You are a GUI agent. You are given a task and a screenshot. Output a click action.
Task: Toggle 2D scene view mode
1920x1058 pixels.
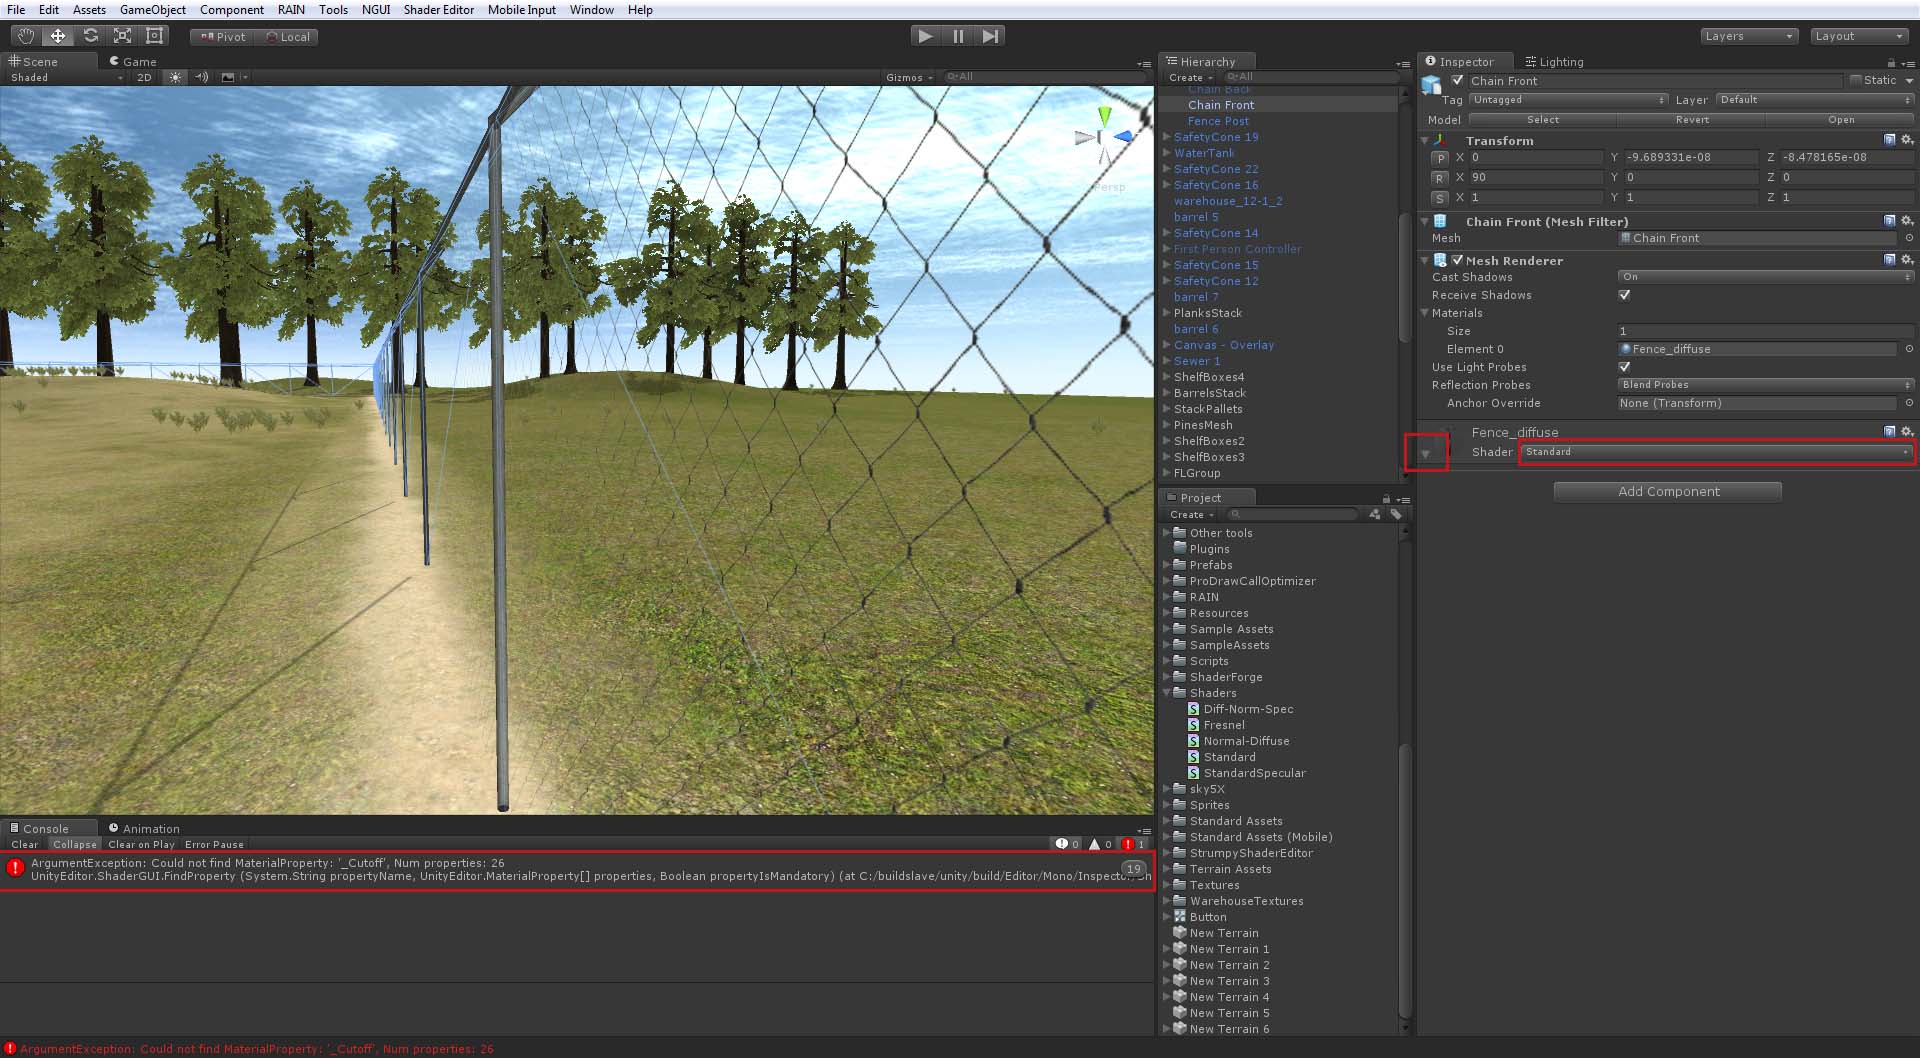(144, 77)
